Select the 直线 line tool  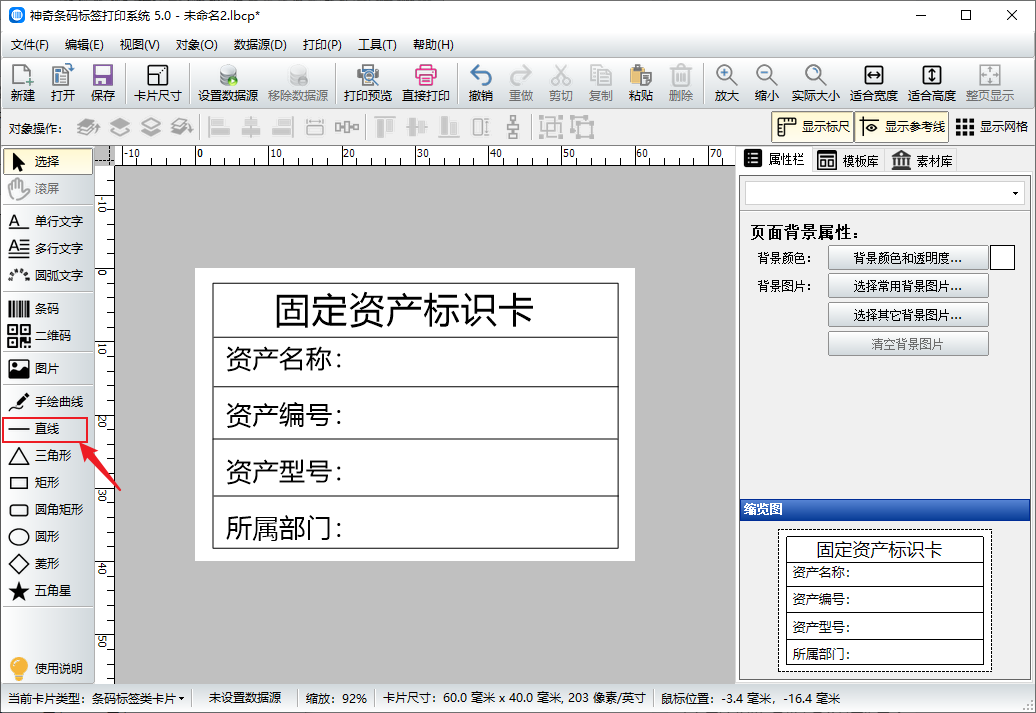coord(46,429)
